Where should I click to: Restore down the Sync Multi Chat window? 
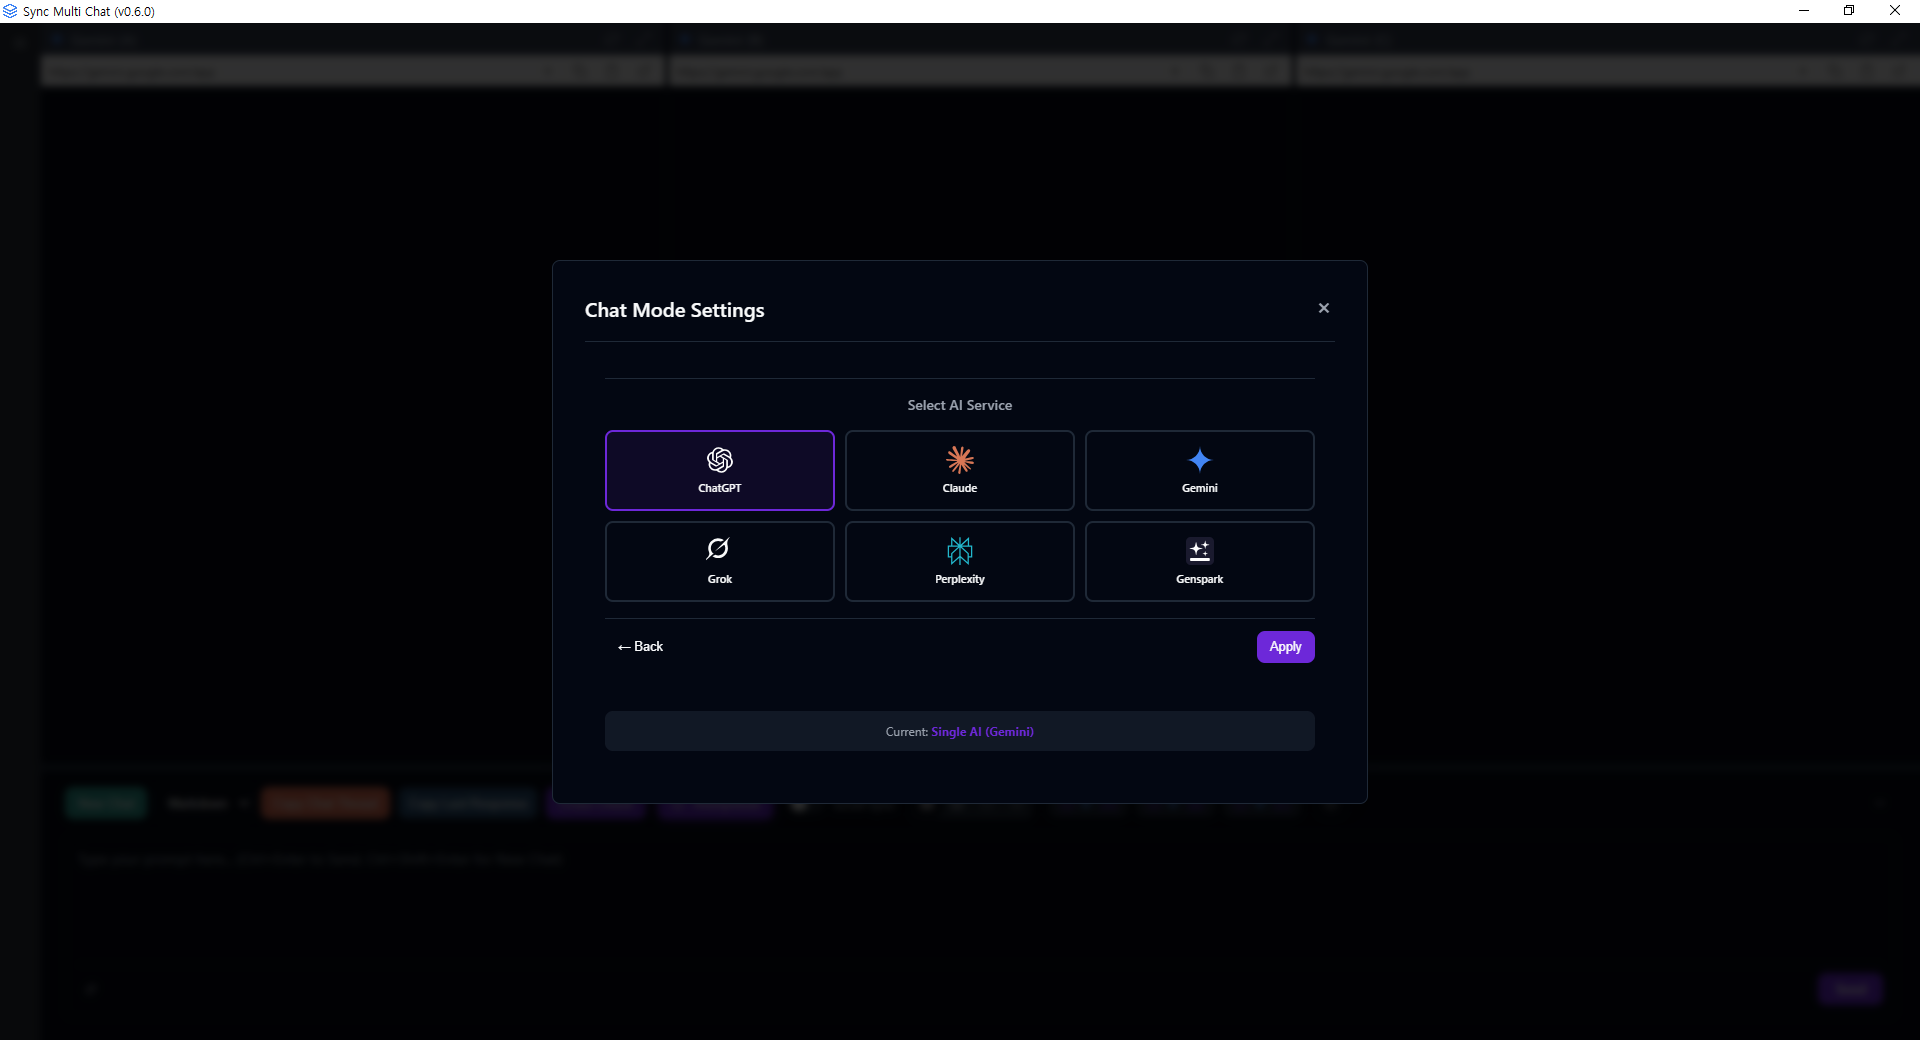click(x=1849, y=11)
